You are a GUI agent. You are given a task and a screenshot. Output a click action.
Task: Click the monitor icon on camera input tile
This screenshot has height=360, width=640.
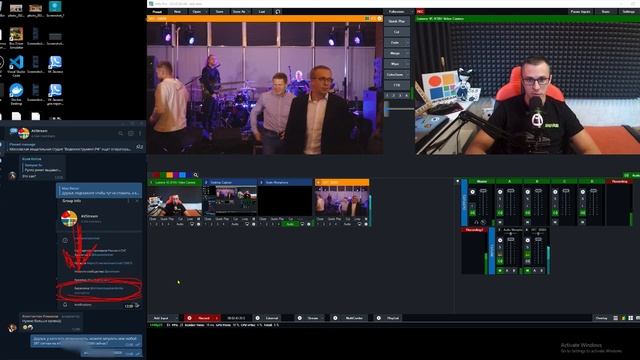[192, 224]
